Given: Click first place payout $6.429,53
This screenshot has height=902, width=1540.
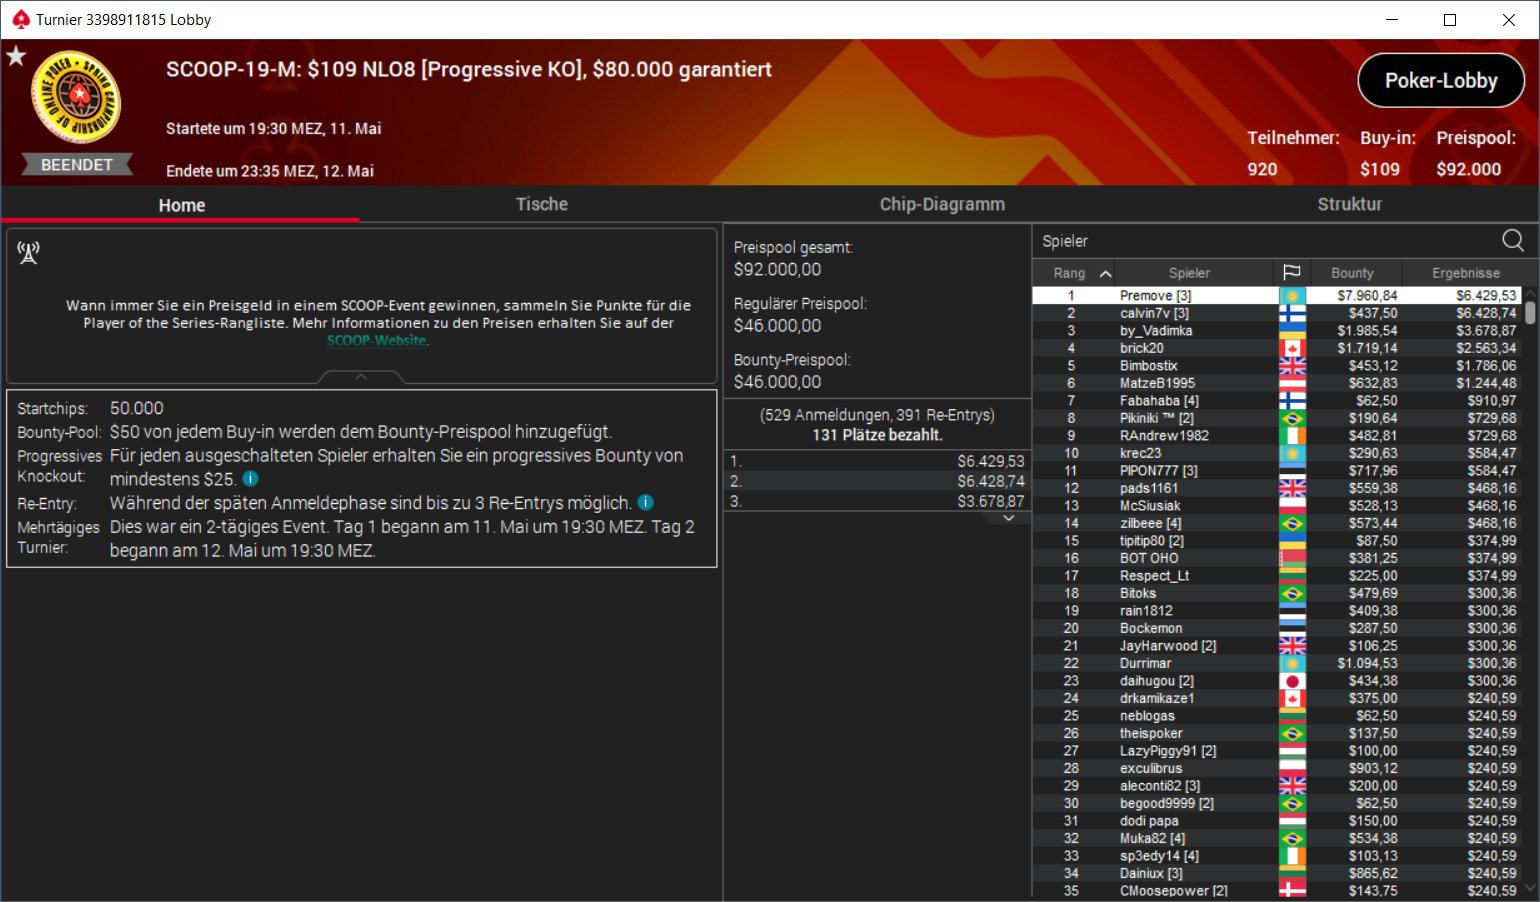Looking at the screenshot, I should [x=990, y=461].
